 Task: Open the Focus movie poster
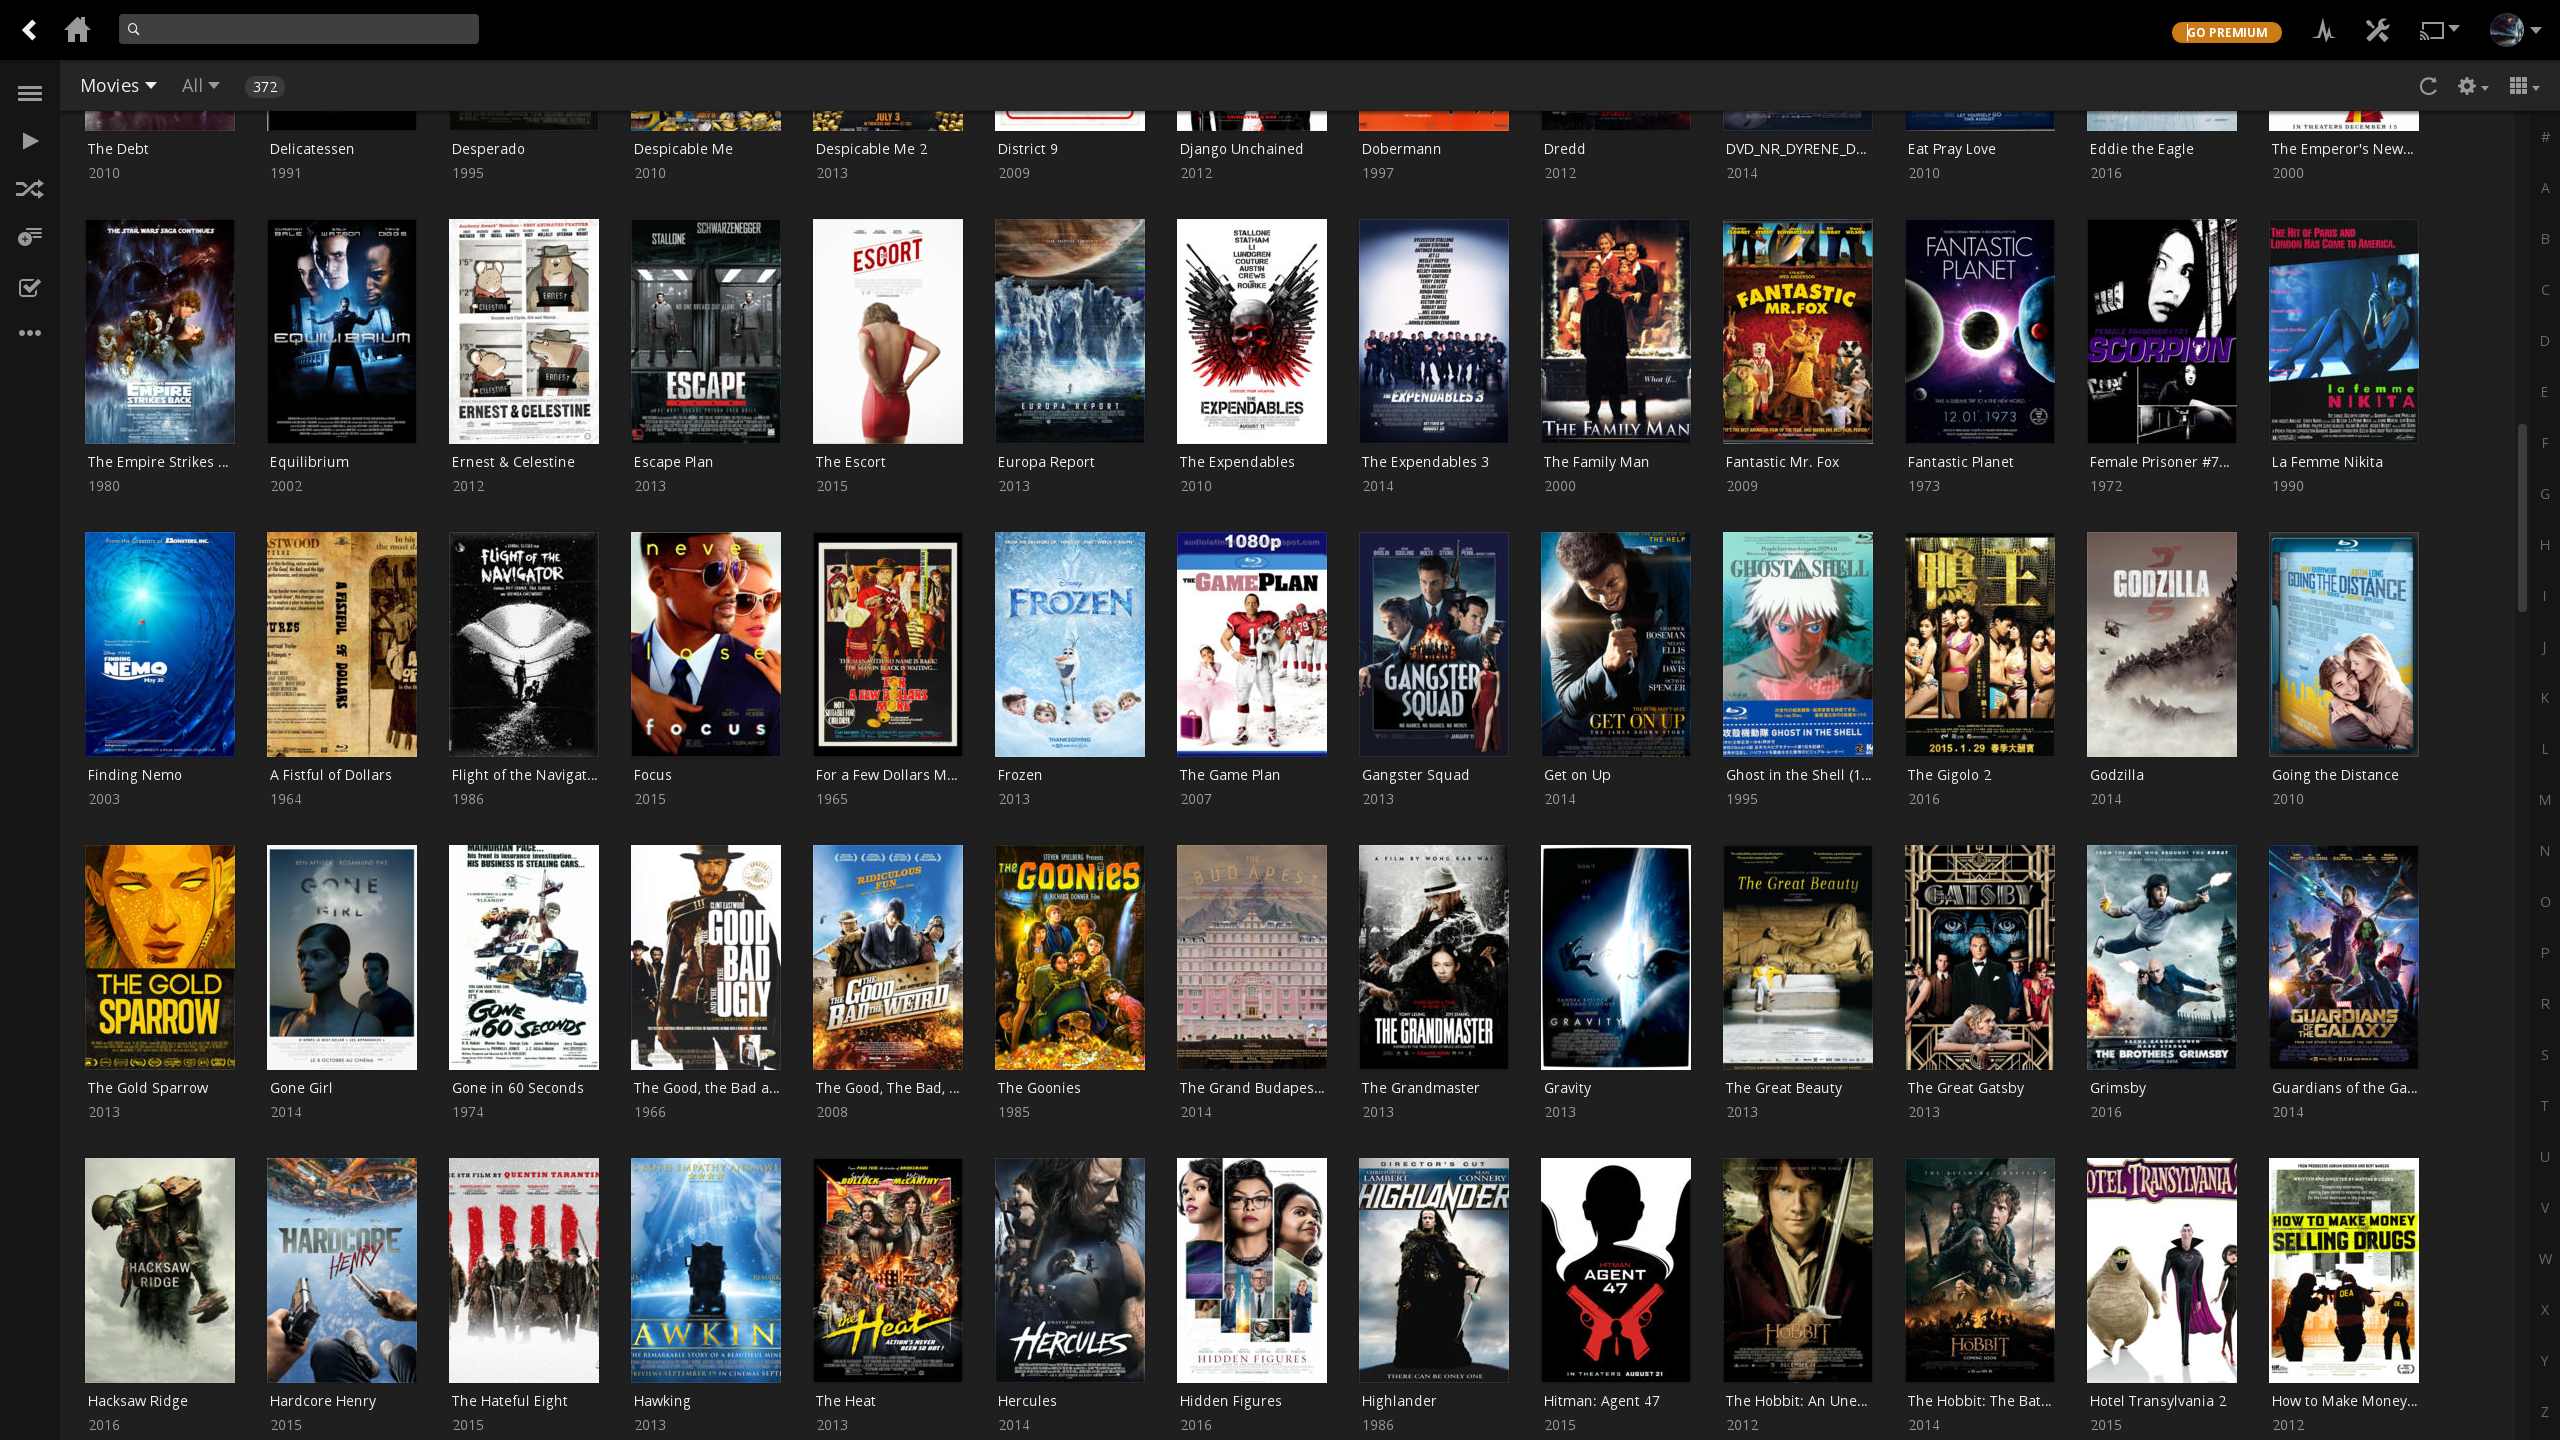pyautogui.click(x=706, y=644)
